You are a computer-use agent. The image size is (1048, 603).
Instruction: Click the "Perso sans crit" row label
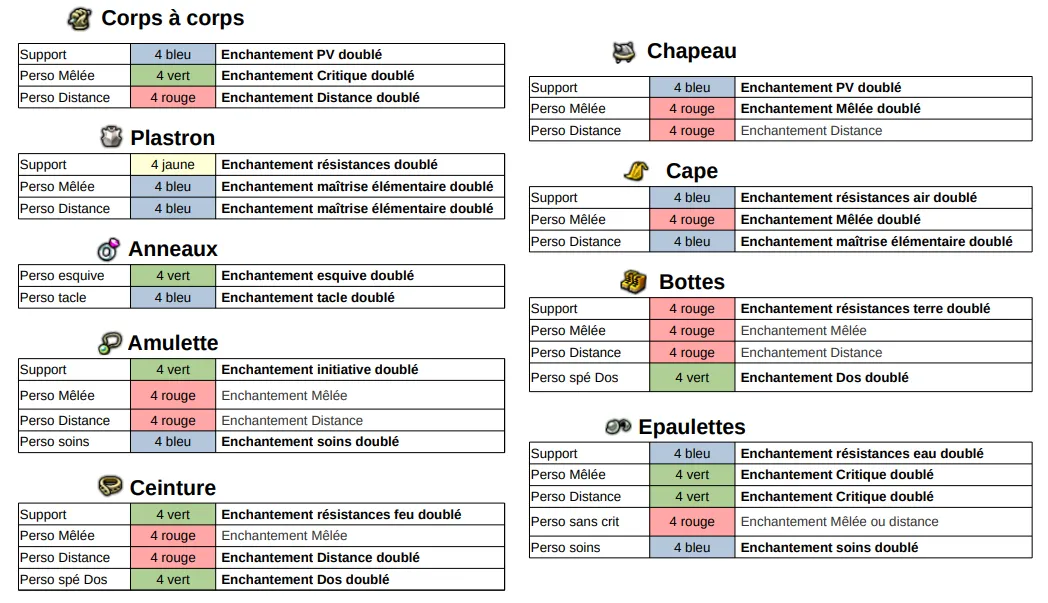click(575, 522)
